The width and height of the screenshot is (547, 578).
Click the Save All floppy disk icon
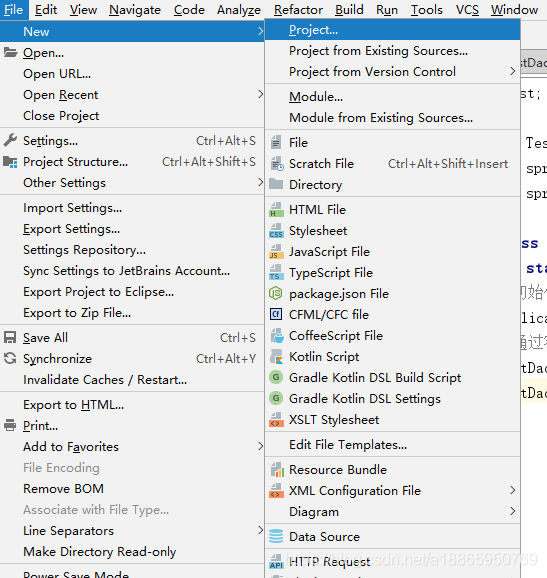10,337
